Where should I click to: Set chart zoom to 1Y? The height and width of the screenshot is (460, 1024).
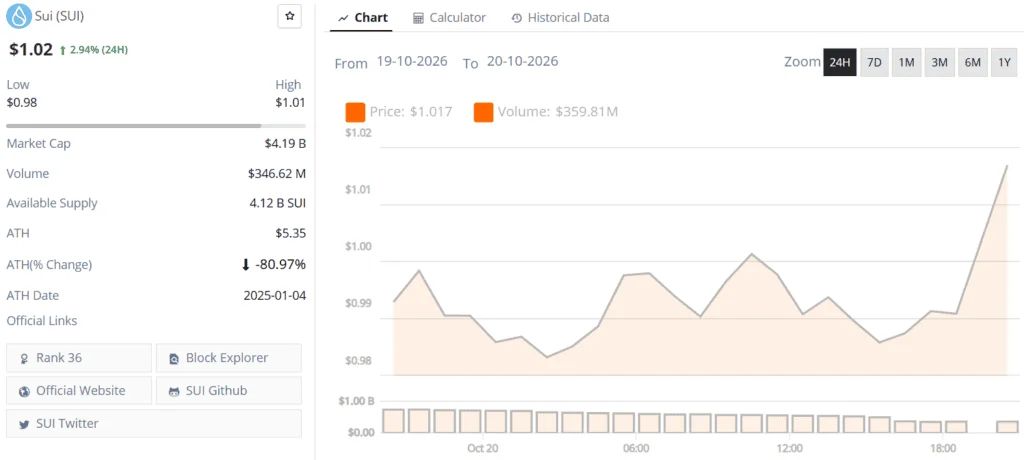1004,63
